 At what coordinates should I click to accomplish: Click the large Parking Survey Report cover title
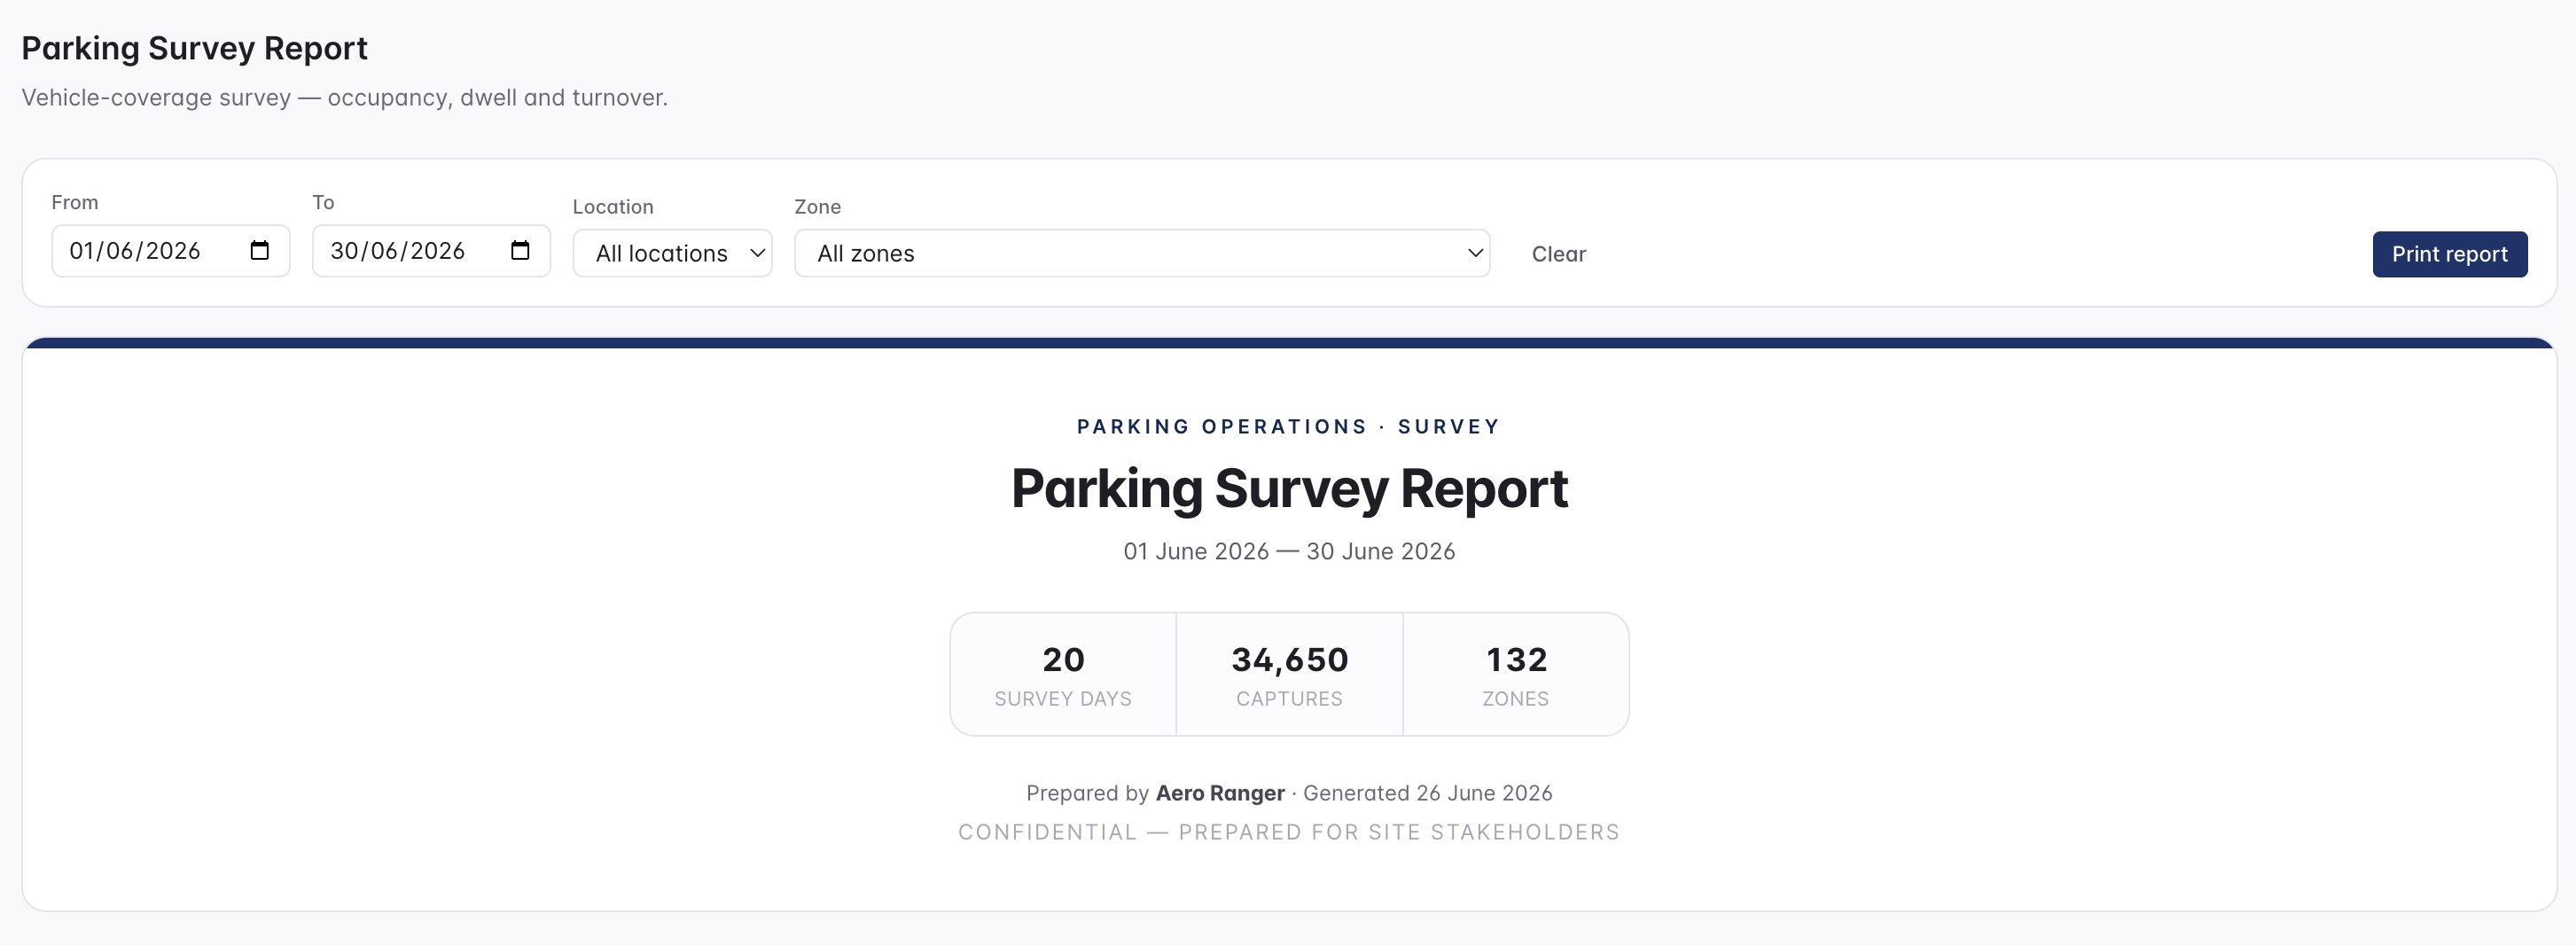click(1289, 489)
